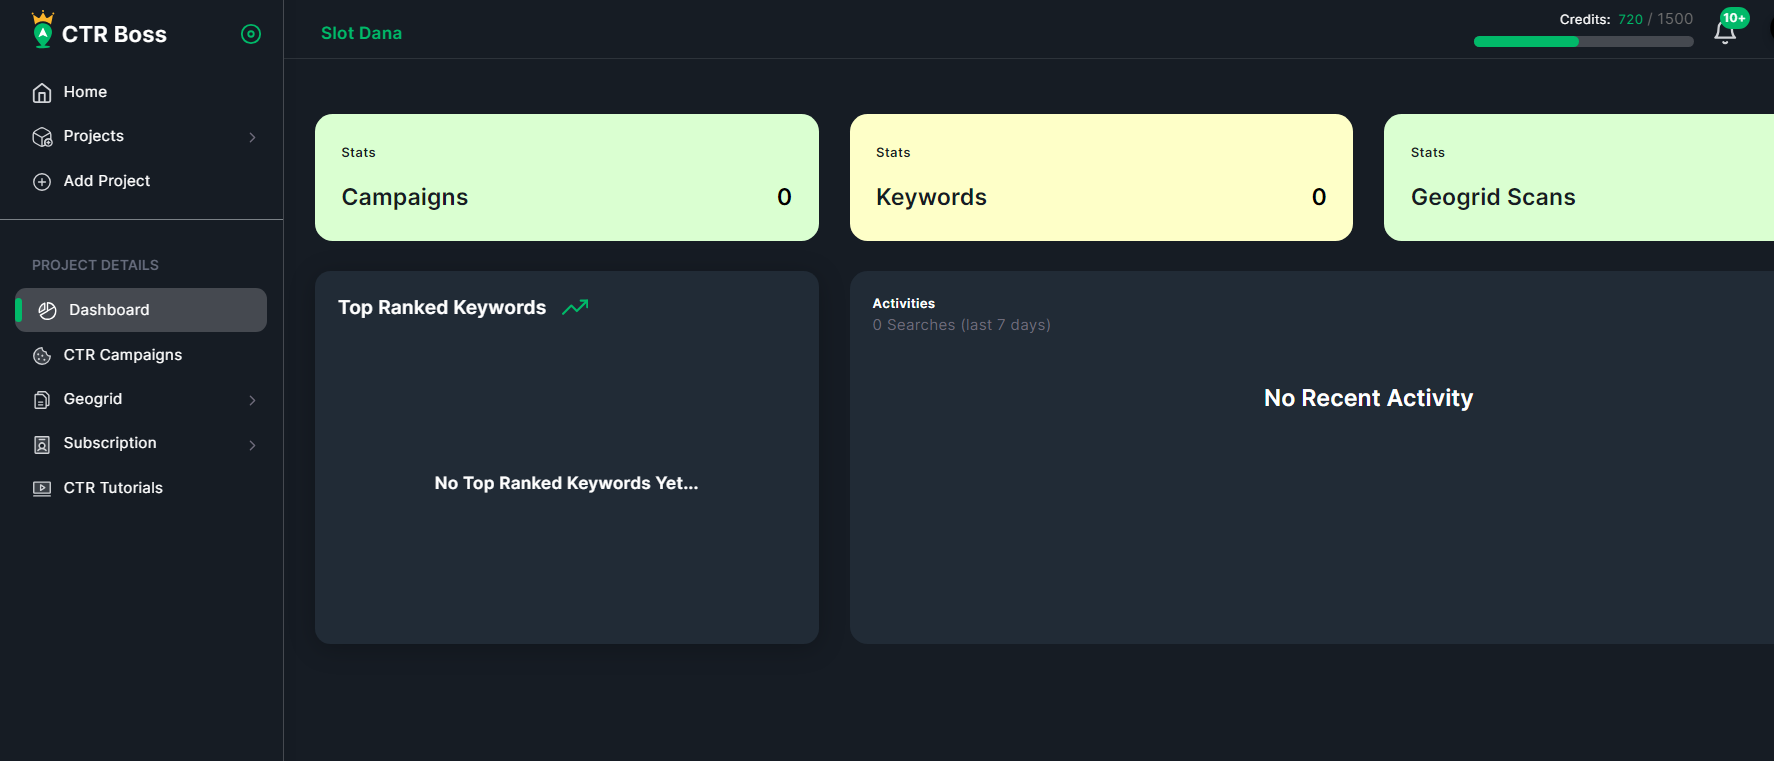Screen dimensions: 1774x761
Task: Click the "0 Searches (last 7 days)" text
Action: [962, 325]
